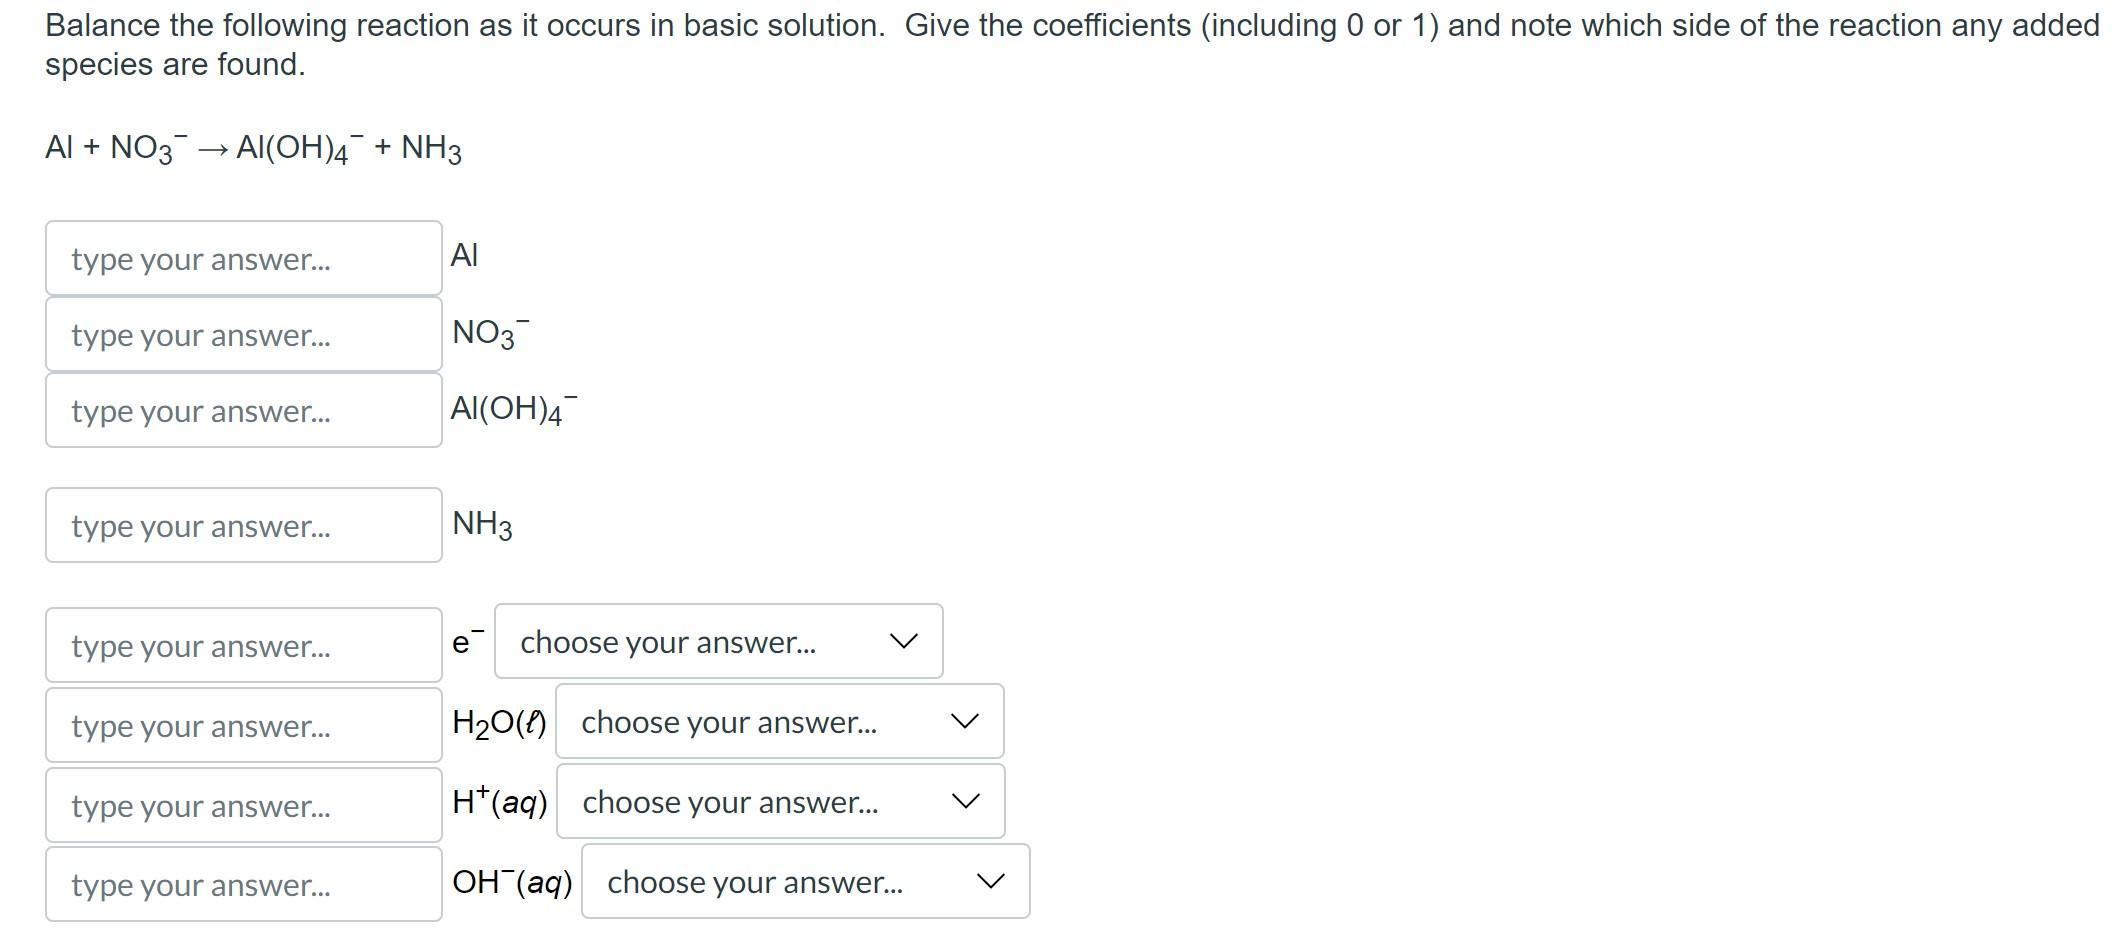Open the side-selection dropdown next to e⁻
This screenshot has height=942, width=2116.
point(718,642)
